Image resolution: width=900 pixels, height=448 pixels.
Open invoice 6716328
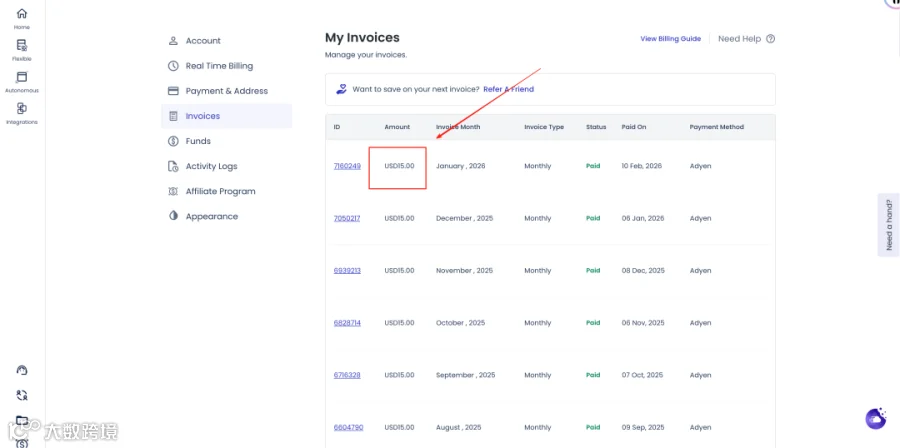[x=347, y=375]
